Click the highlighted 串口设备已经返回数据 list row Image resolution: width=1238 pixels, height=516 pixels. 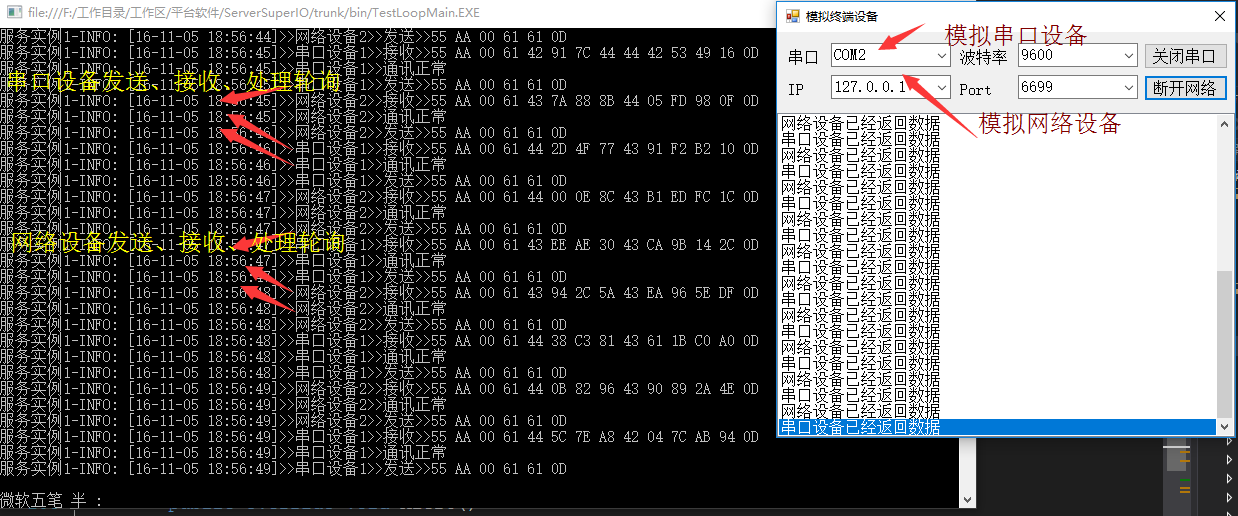[998, 427]
